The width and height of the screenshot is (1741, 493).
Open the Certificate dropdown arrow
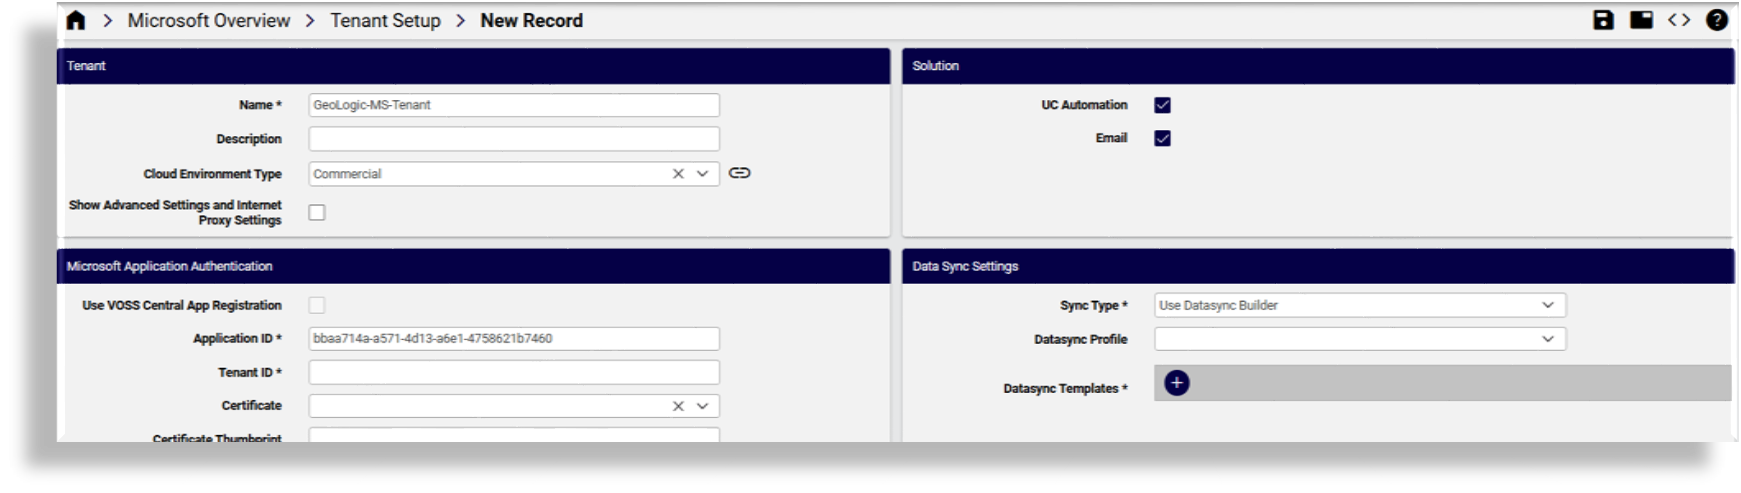(x=702, y=406)
